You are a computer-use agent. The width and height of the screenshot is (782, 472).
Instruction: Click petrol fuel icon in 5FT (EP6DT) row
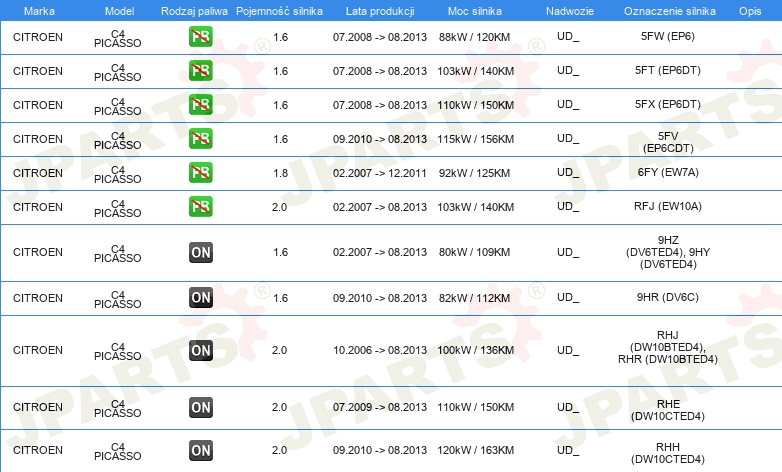[x=200, y=71]
